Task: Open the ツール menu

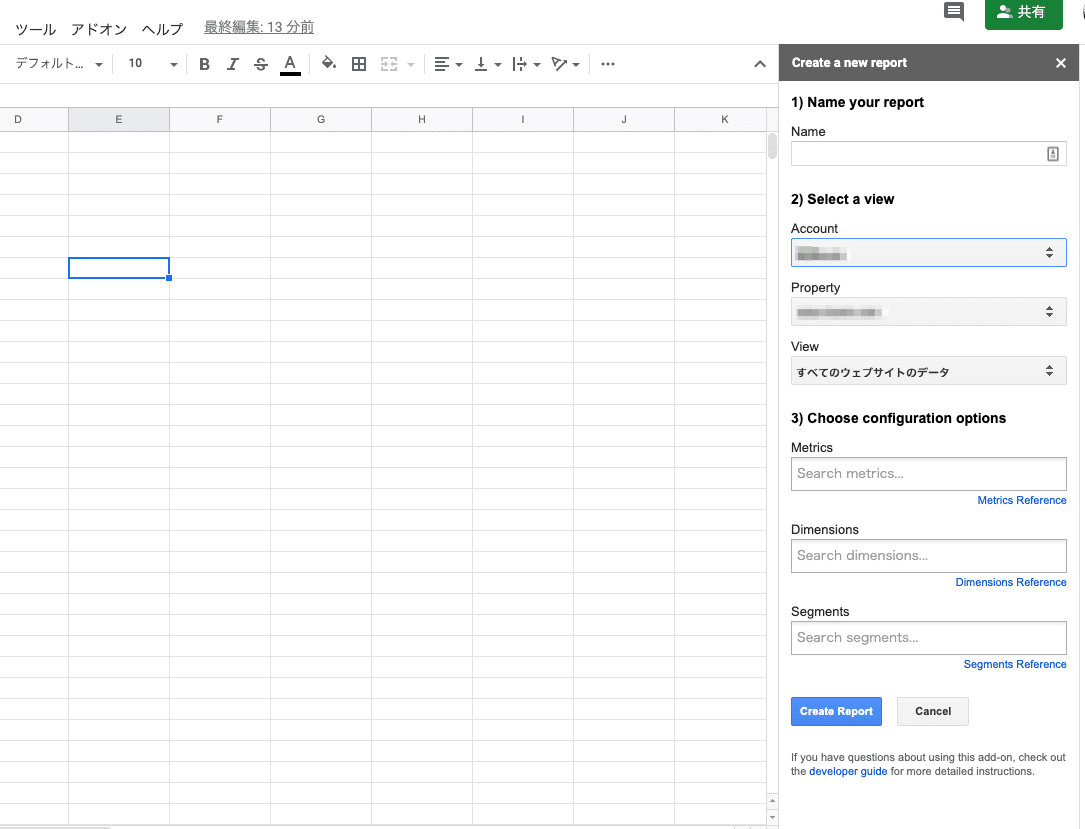Action: pyautogui.click(x=35, y=29)
